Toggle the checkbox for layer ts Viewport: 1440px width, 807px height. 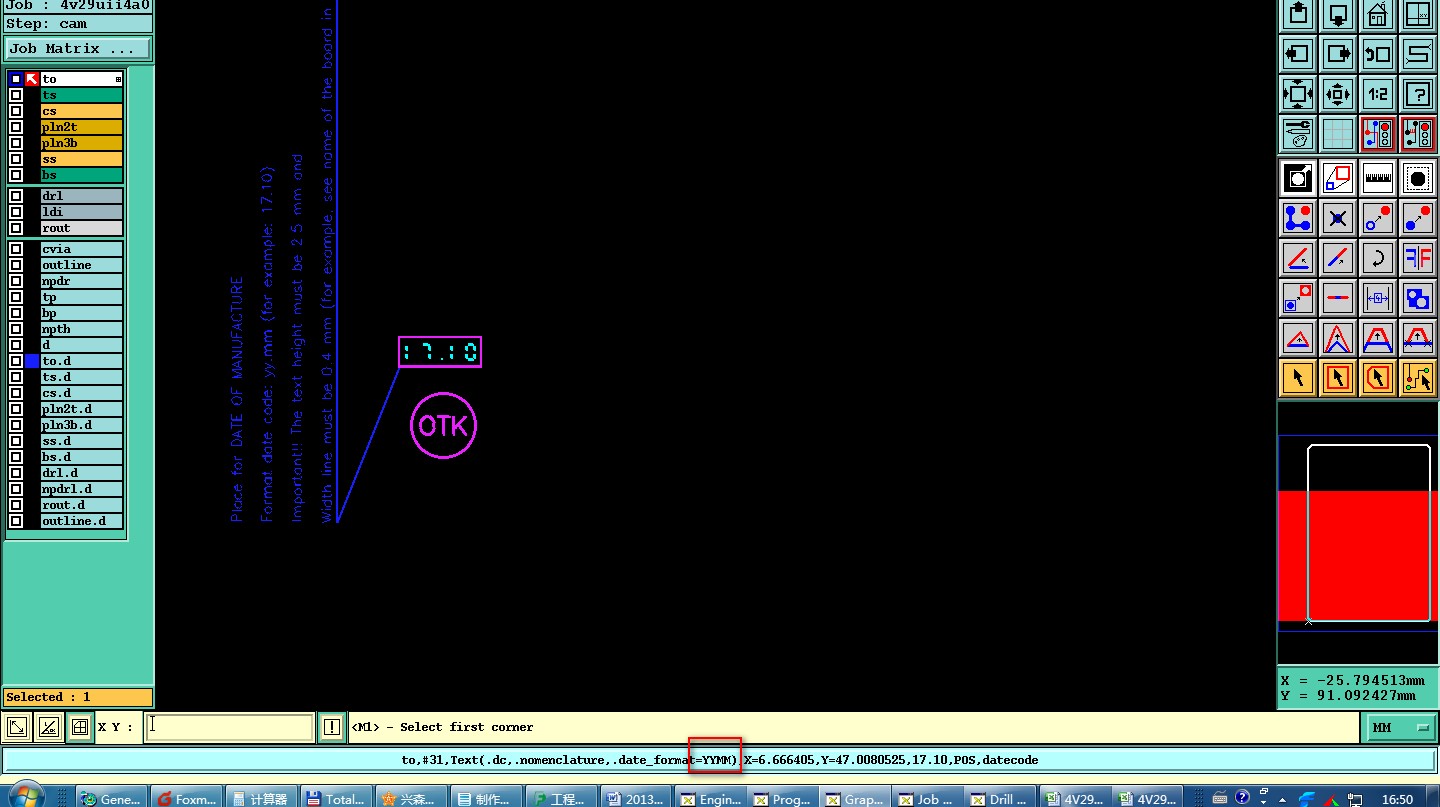[x=16, y=95]
